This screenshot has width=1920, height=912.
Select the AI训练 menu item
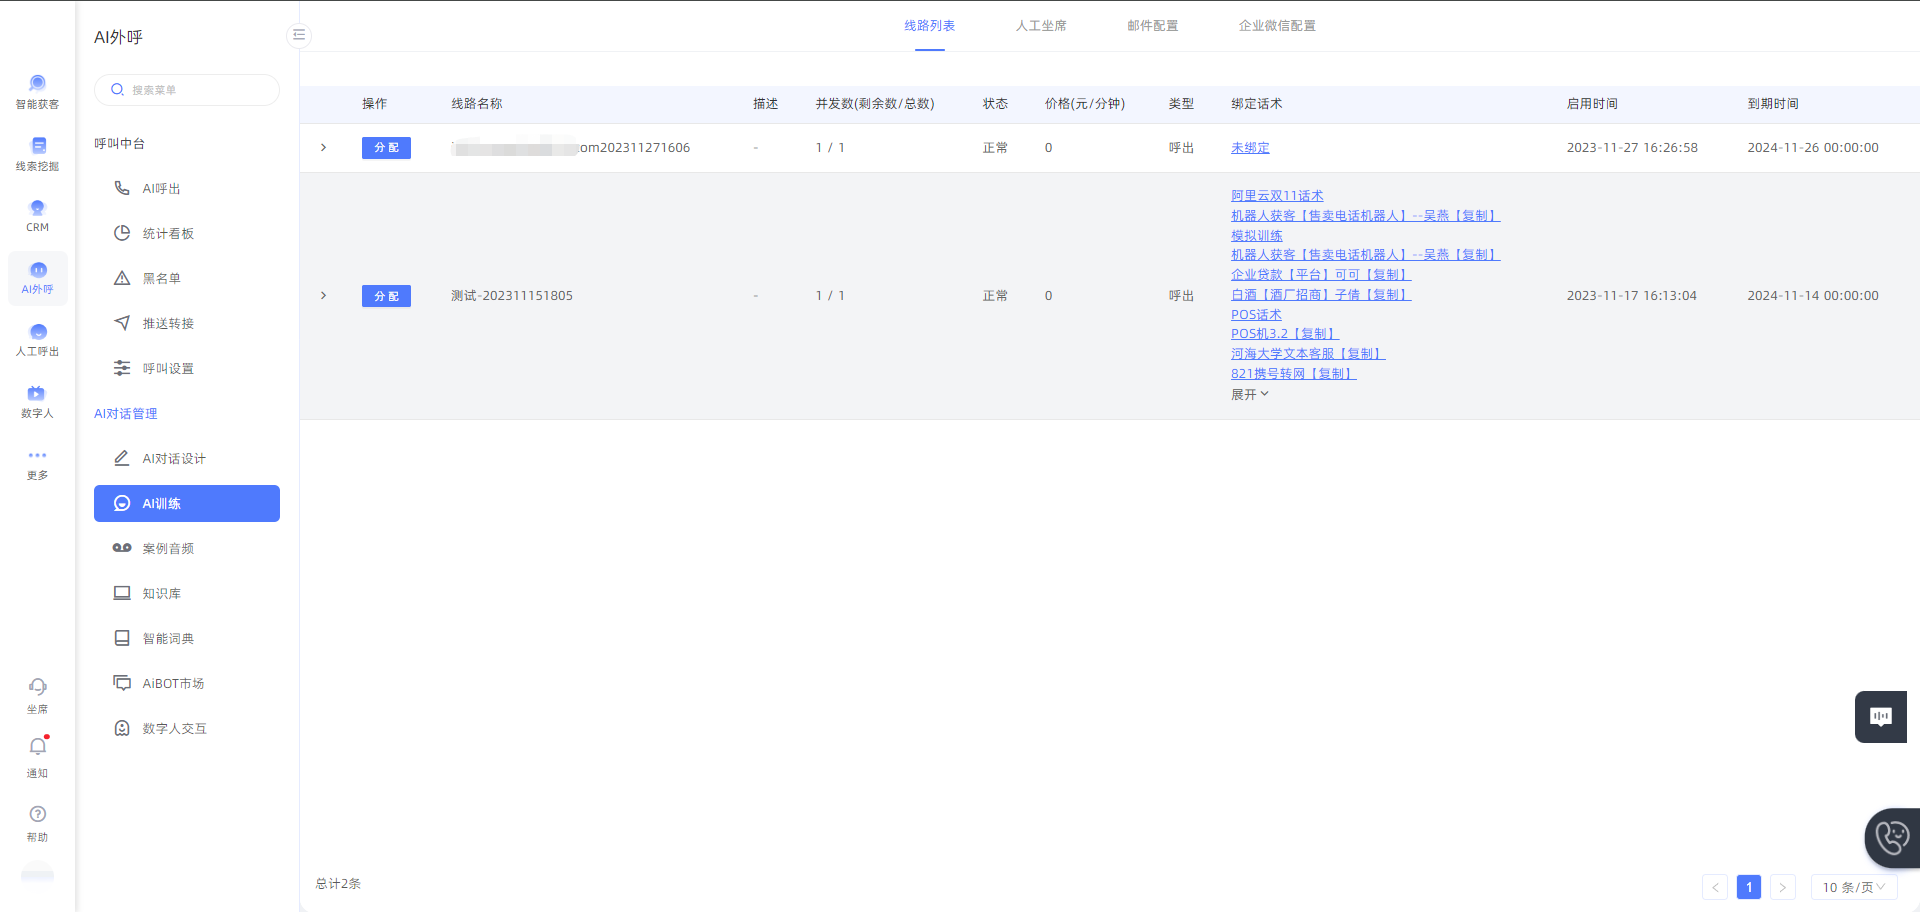(x=187, y=503)
